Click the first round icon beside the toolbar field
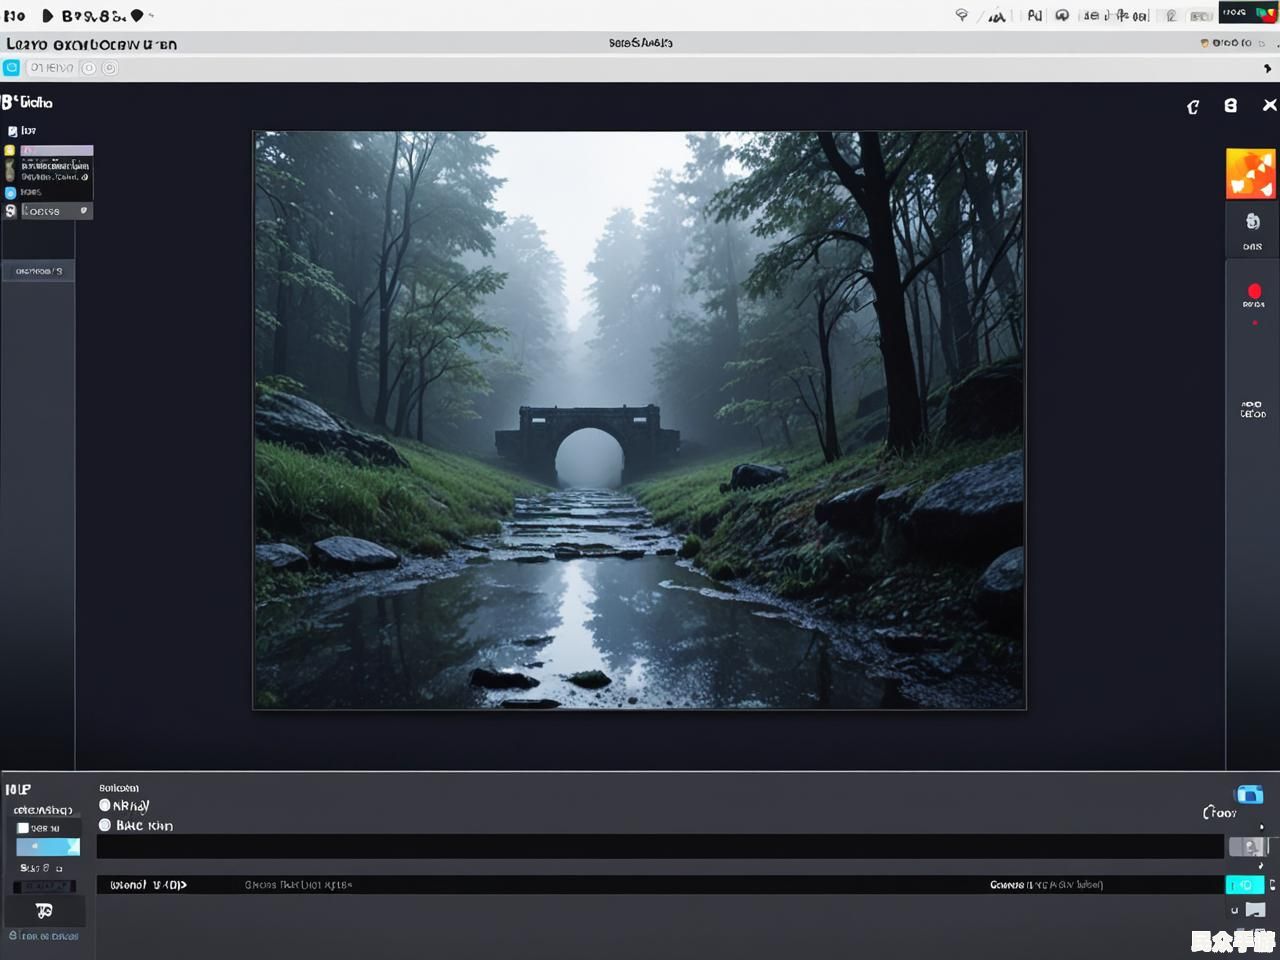 90,68
